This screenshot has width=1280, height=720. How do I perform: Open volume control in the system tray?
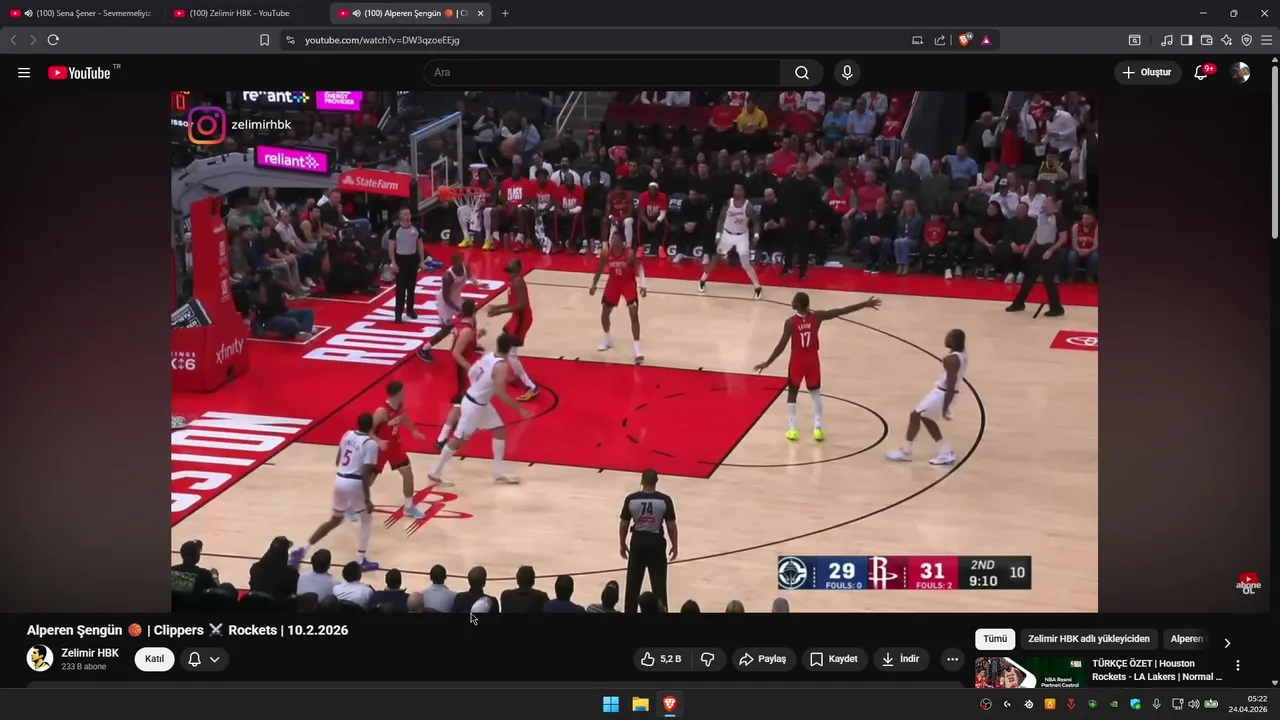click(1193, 704)
